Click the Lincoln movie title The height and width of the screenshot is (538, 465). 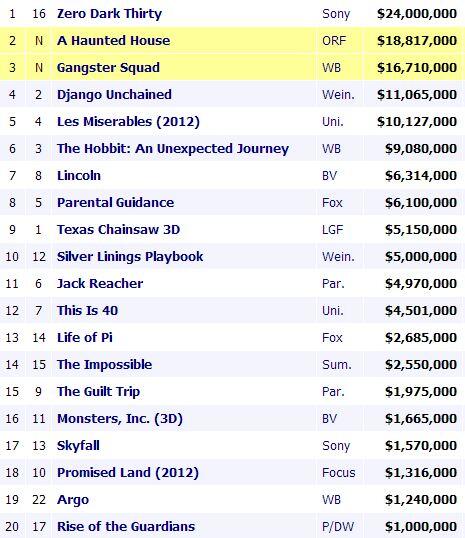click(x=79, y=175)
